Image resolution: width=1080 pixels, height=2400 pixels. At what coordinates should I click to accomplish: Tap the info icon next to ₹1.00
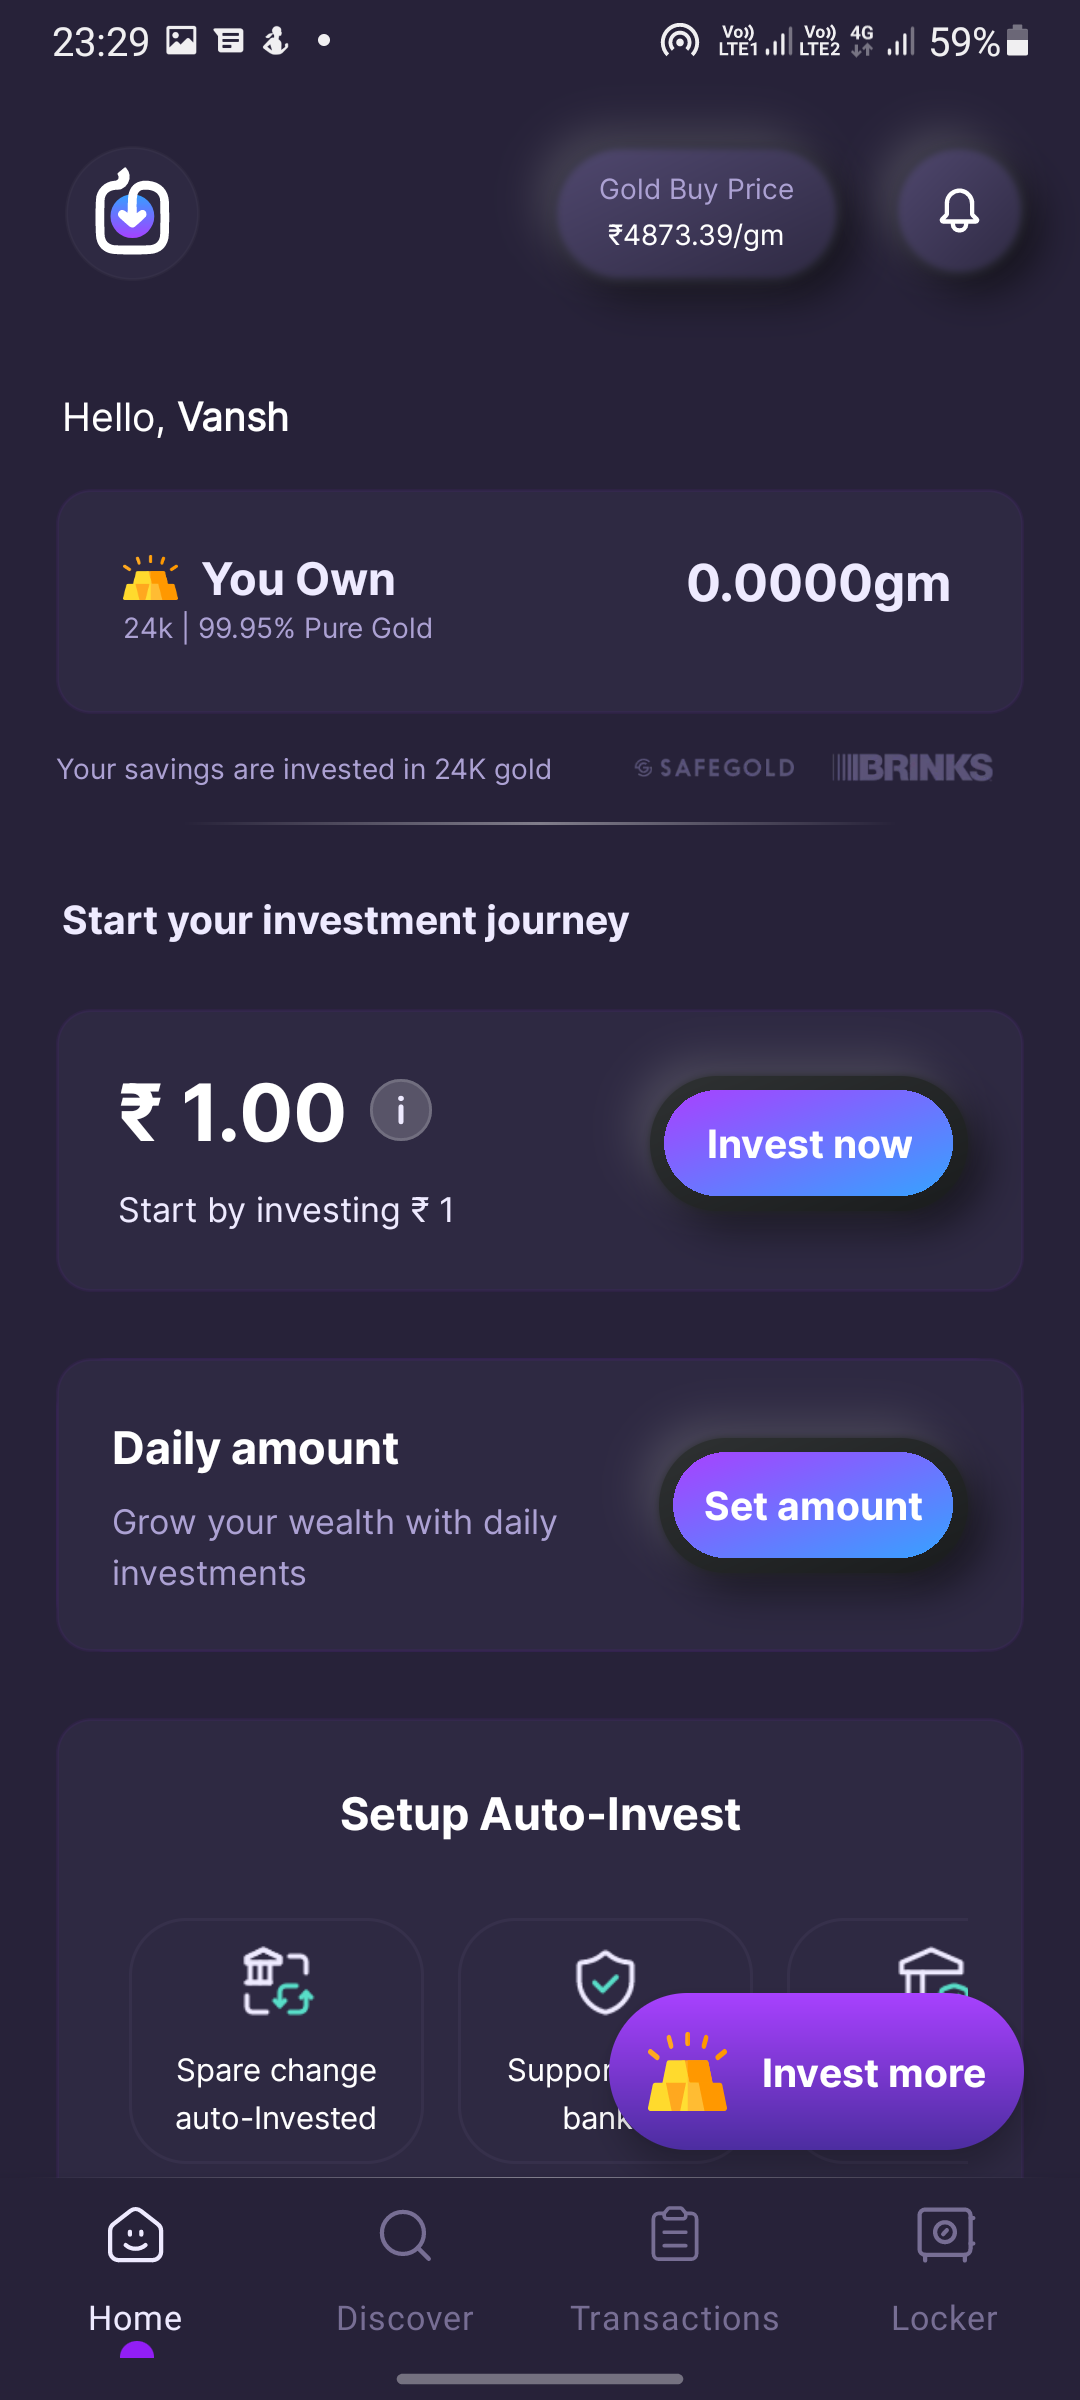click(400, 1110)
